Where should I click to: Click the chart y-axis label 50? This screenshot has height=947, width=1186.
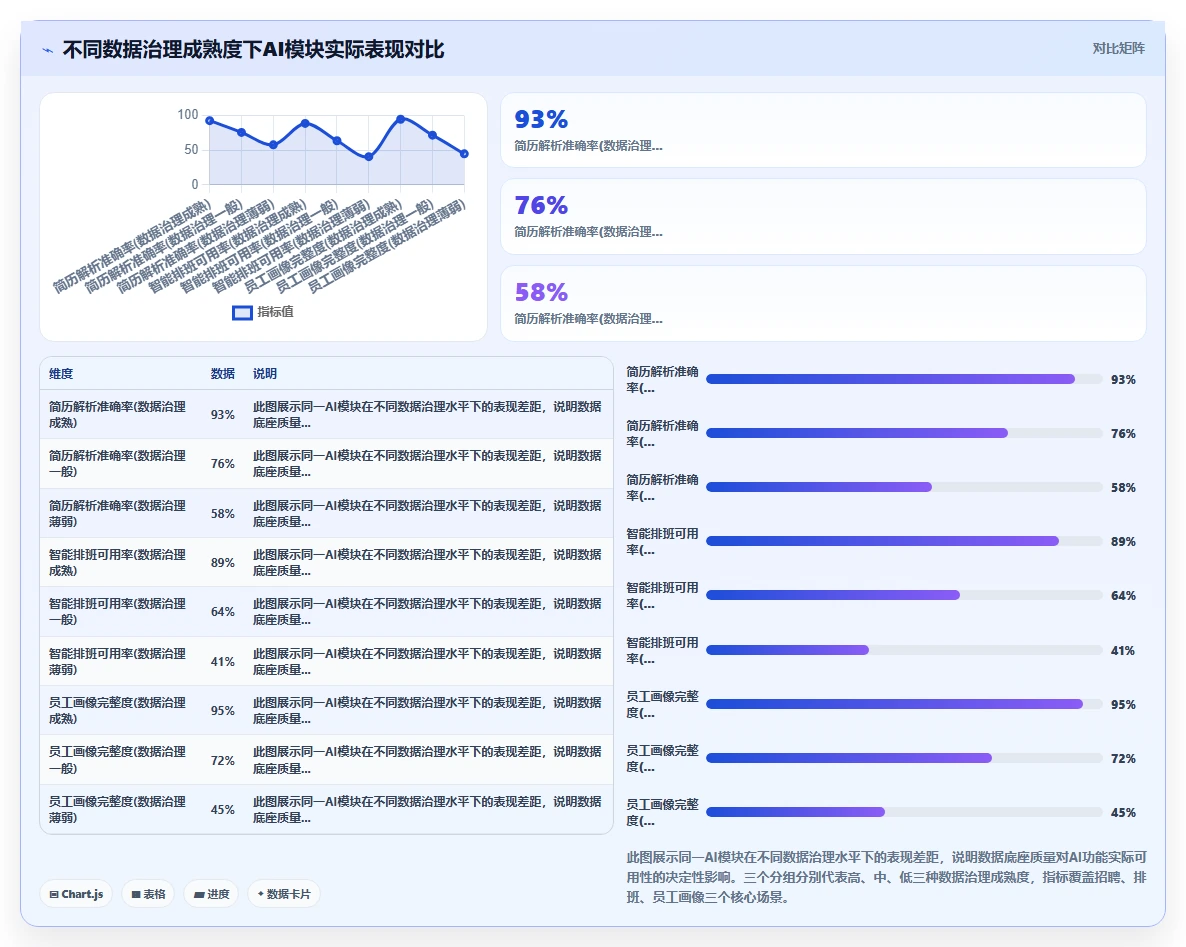191,150
